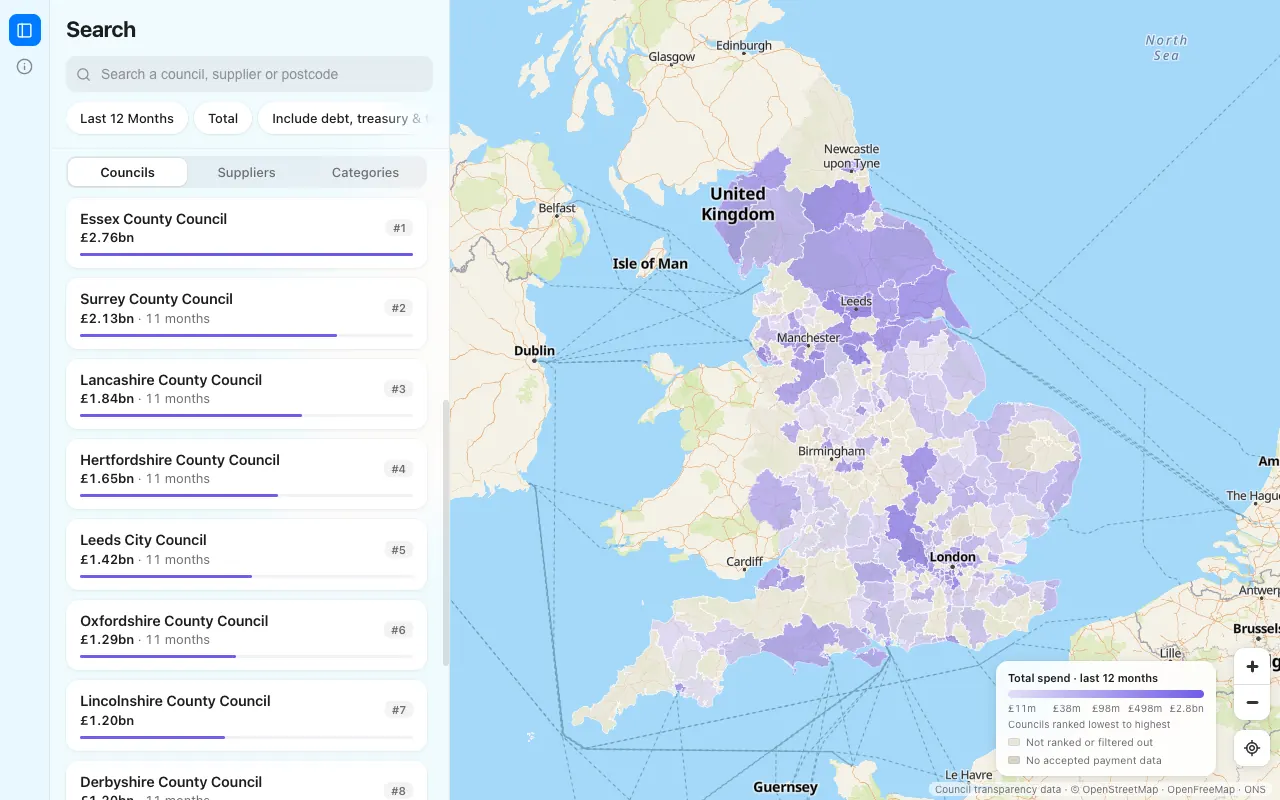The height and width of the screenshot is (800, 1280).
Task: Click the £1.29bn amount for Oxfordshire
Action: [x=107, y=640]
